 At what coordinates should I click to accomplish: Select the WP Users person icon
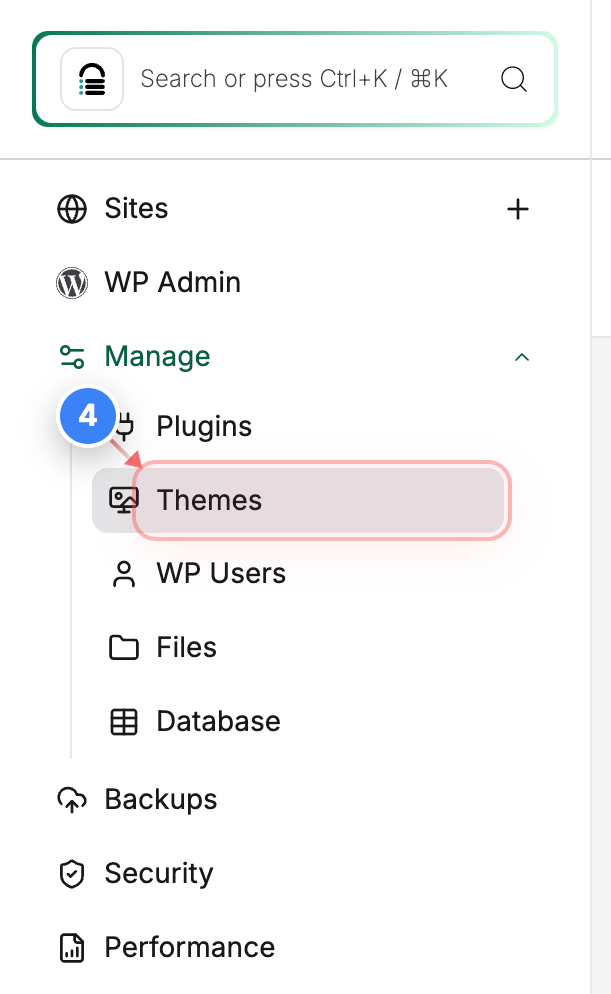pos(123,573)
